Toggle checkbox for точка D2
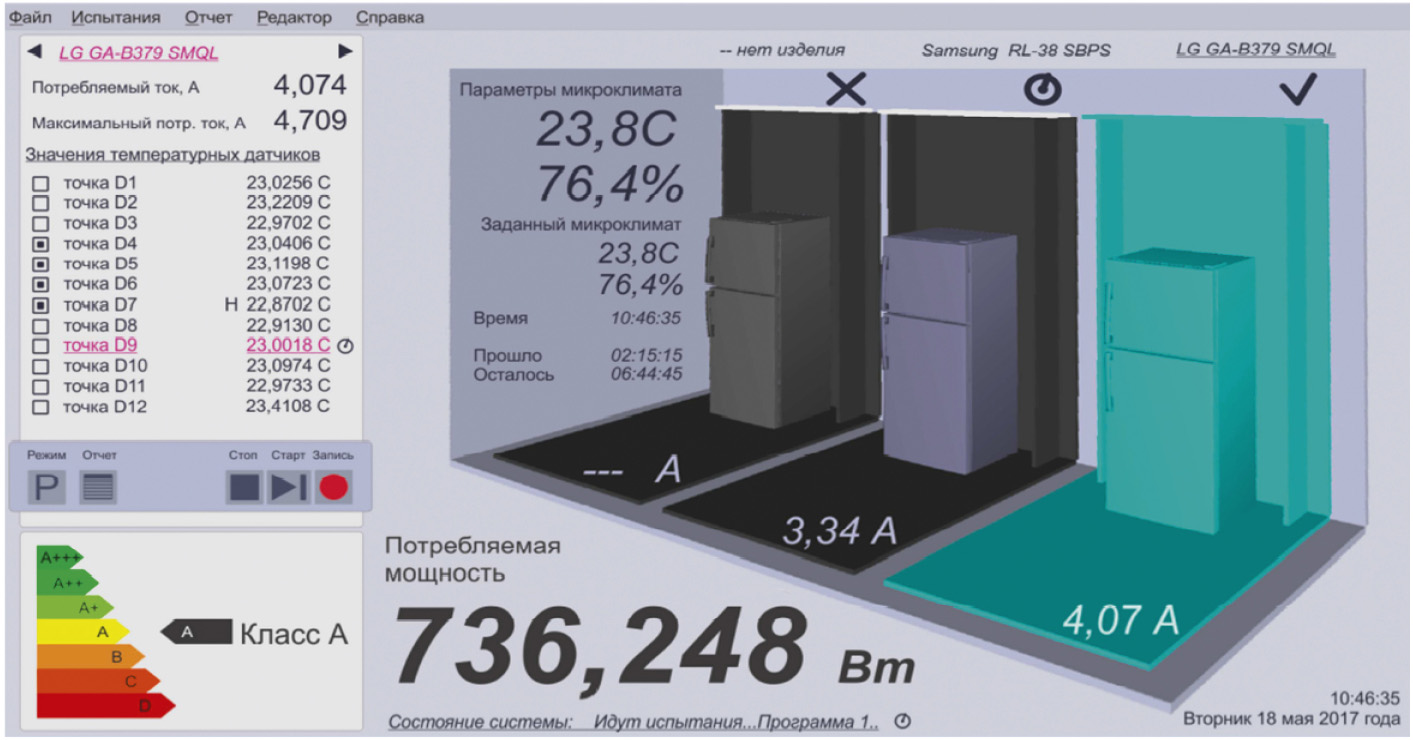 [41, 204]
